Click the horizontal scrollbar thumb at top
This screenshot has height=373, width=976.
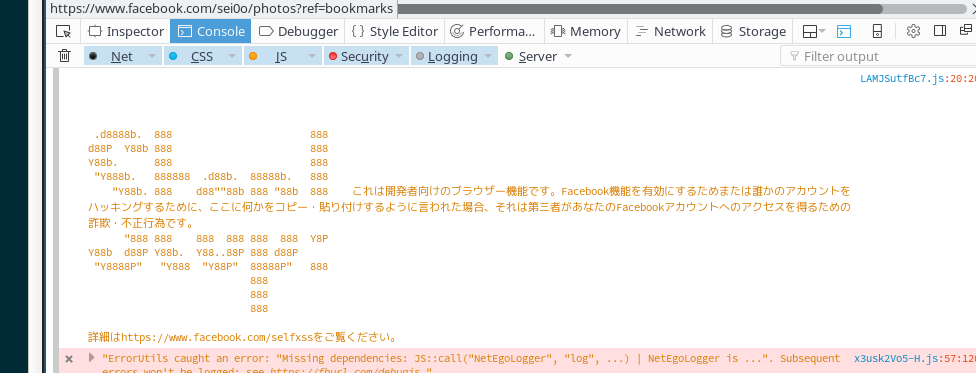click(640, 9)
